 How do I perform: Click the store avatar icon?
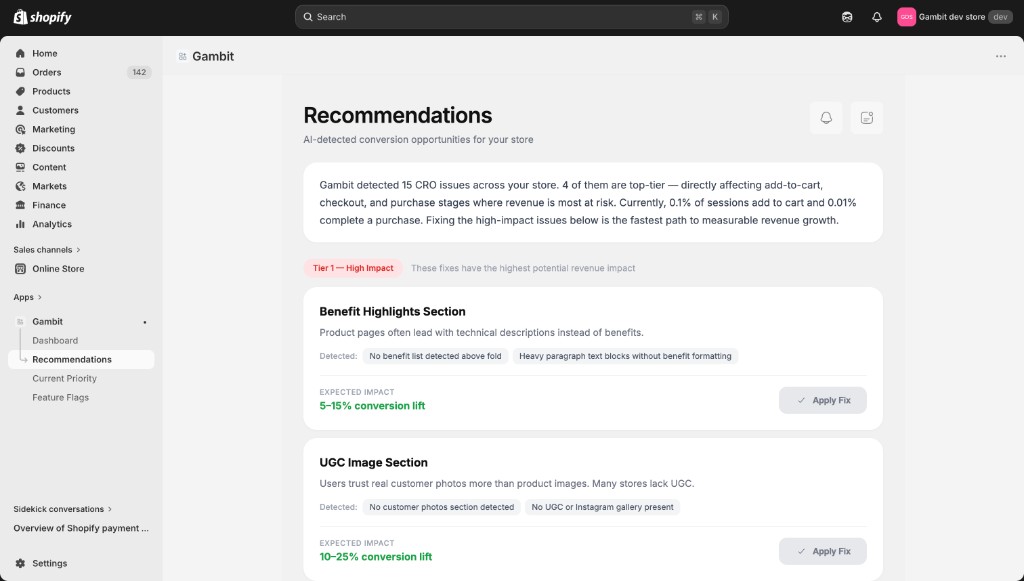click(906, 17)
